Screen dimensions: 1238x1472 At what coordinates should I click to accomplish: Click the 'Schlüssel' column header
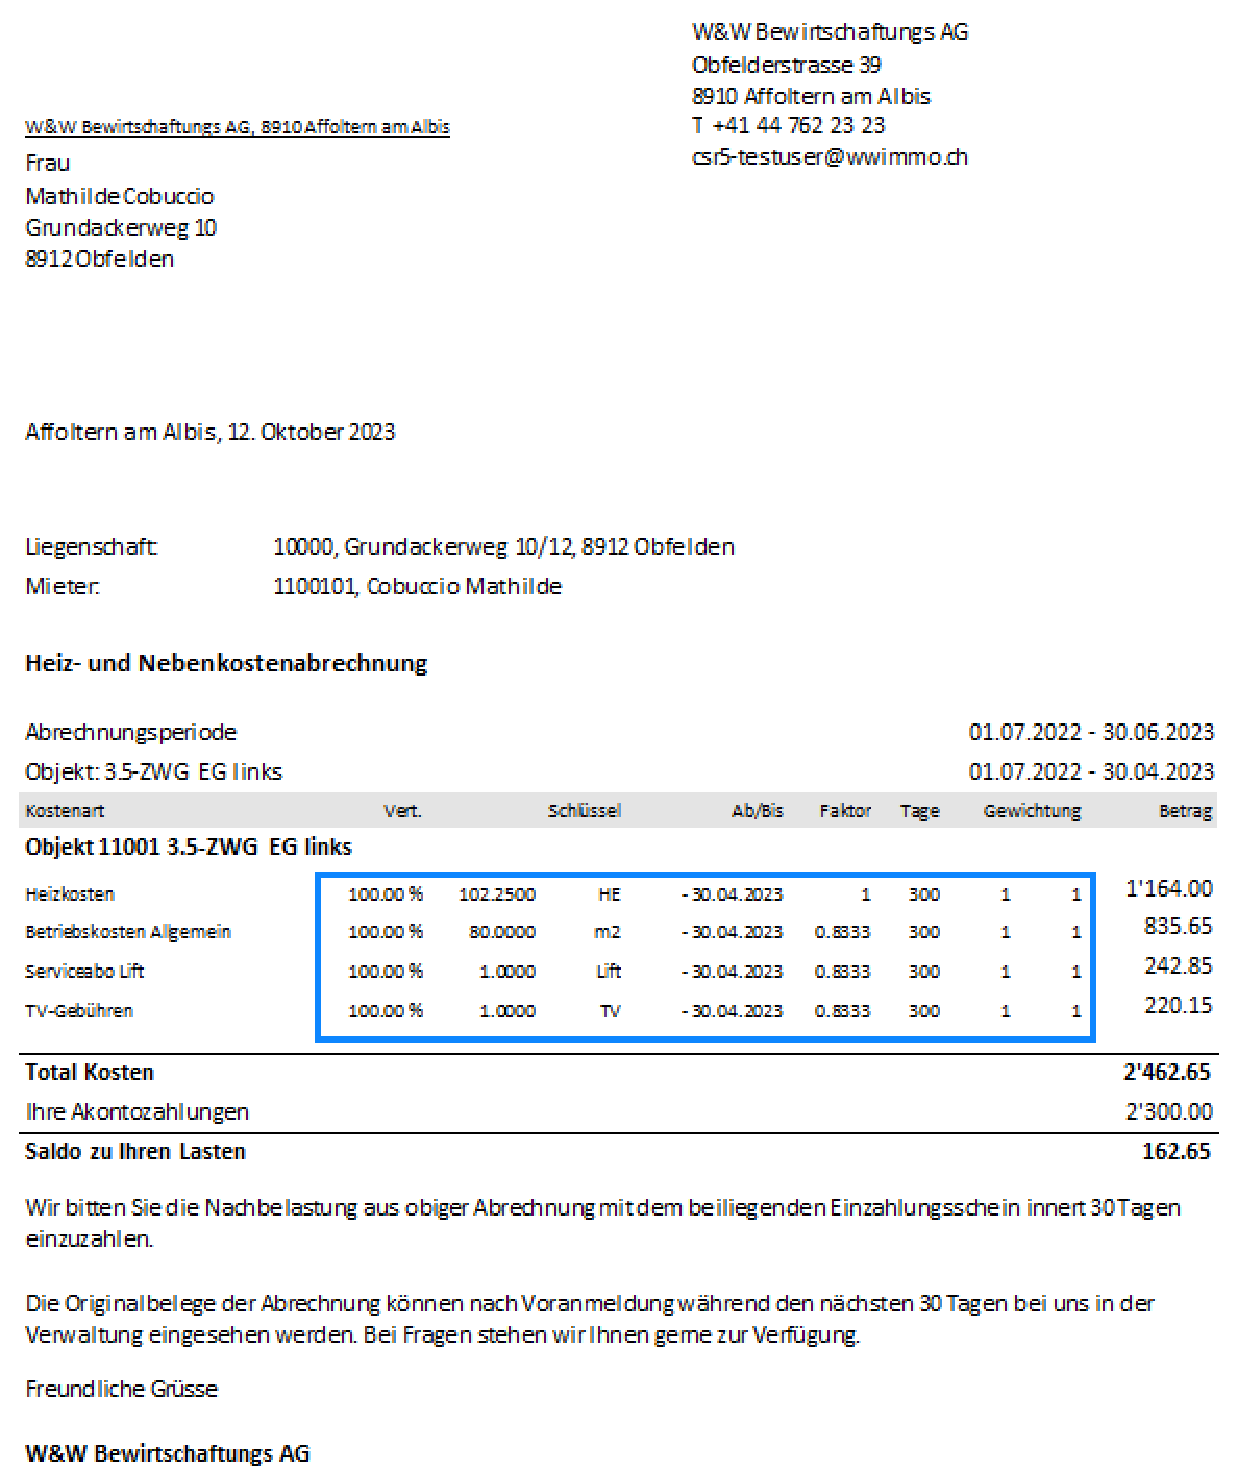[x=584, y=811]
